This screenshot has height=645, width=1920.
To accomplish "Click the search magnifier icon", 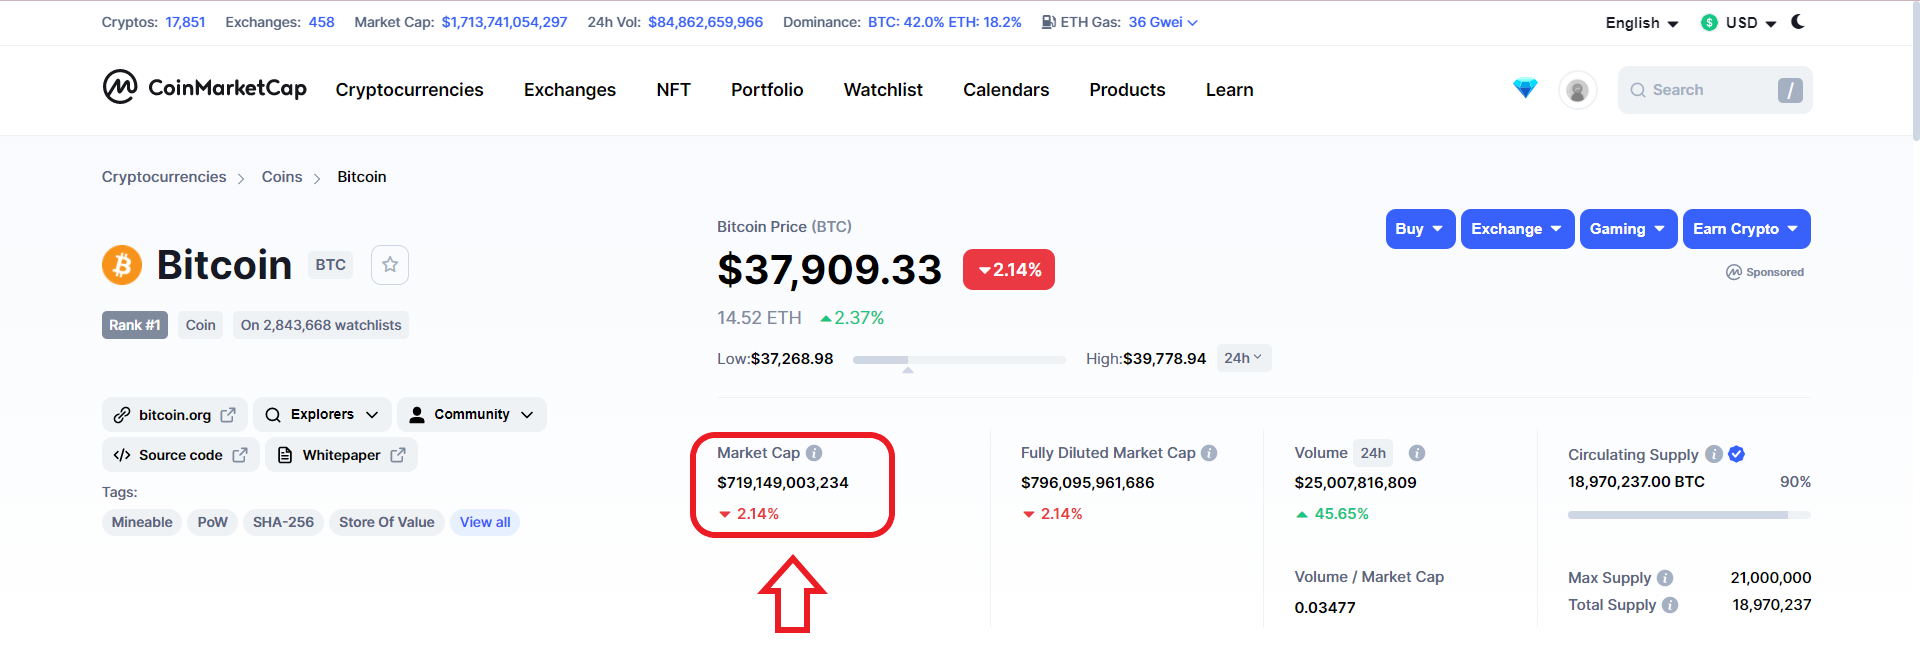I will click(1638, 90).
